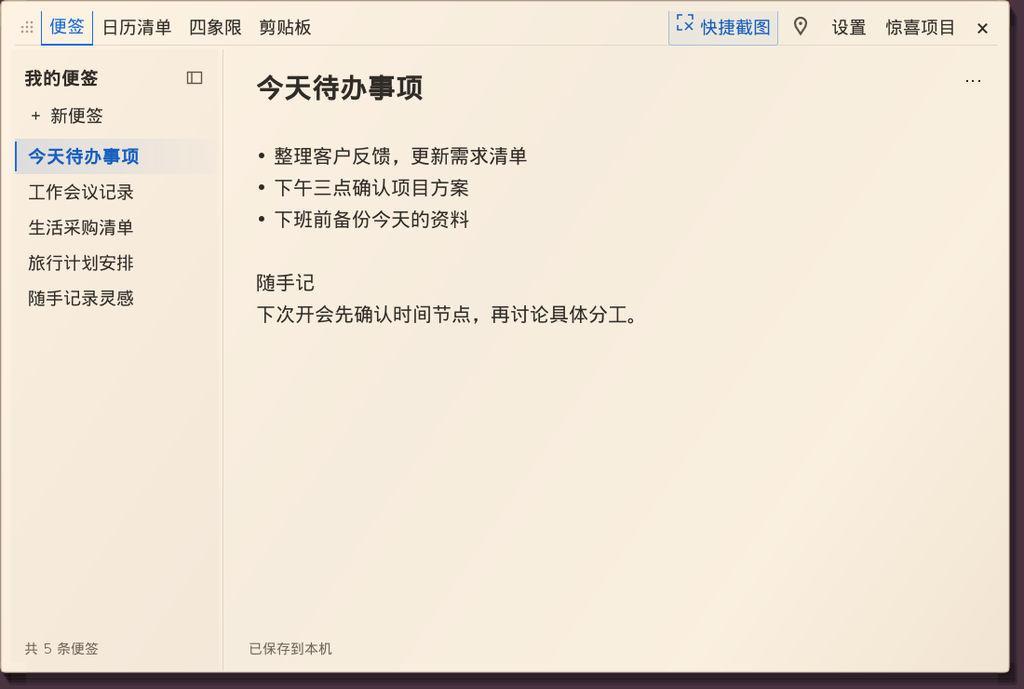Open the 剪贴板 tab
Image resolution: width=1024 pixels, height=689 pixels.
point(285,27)
